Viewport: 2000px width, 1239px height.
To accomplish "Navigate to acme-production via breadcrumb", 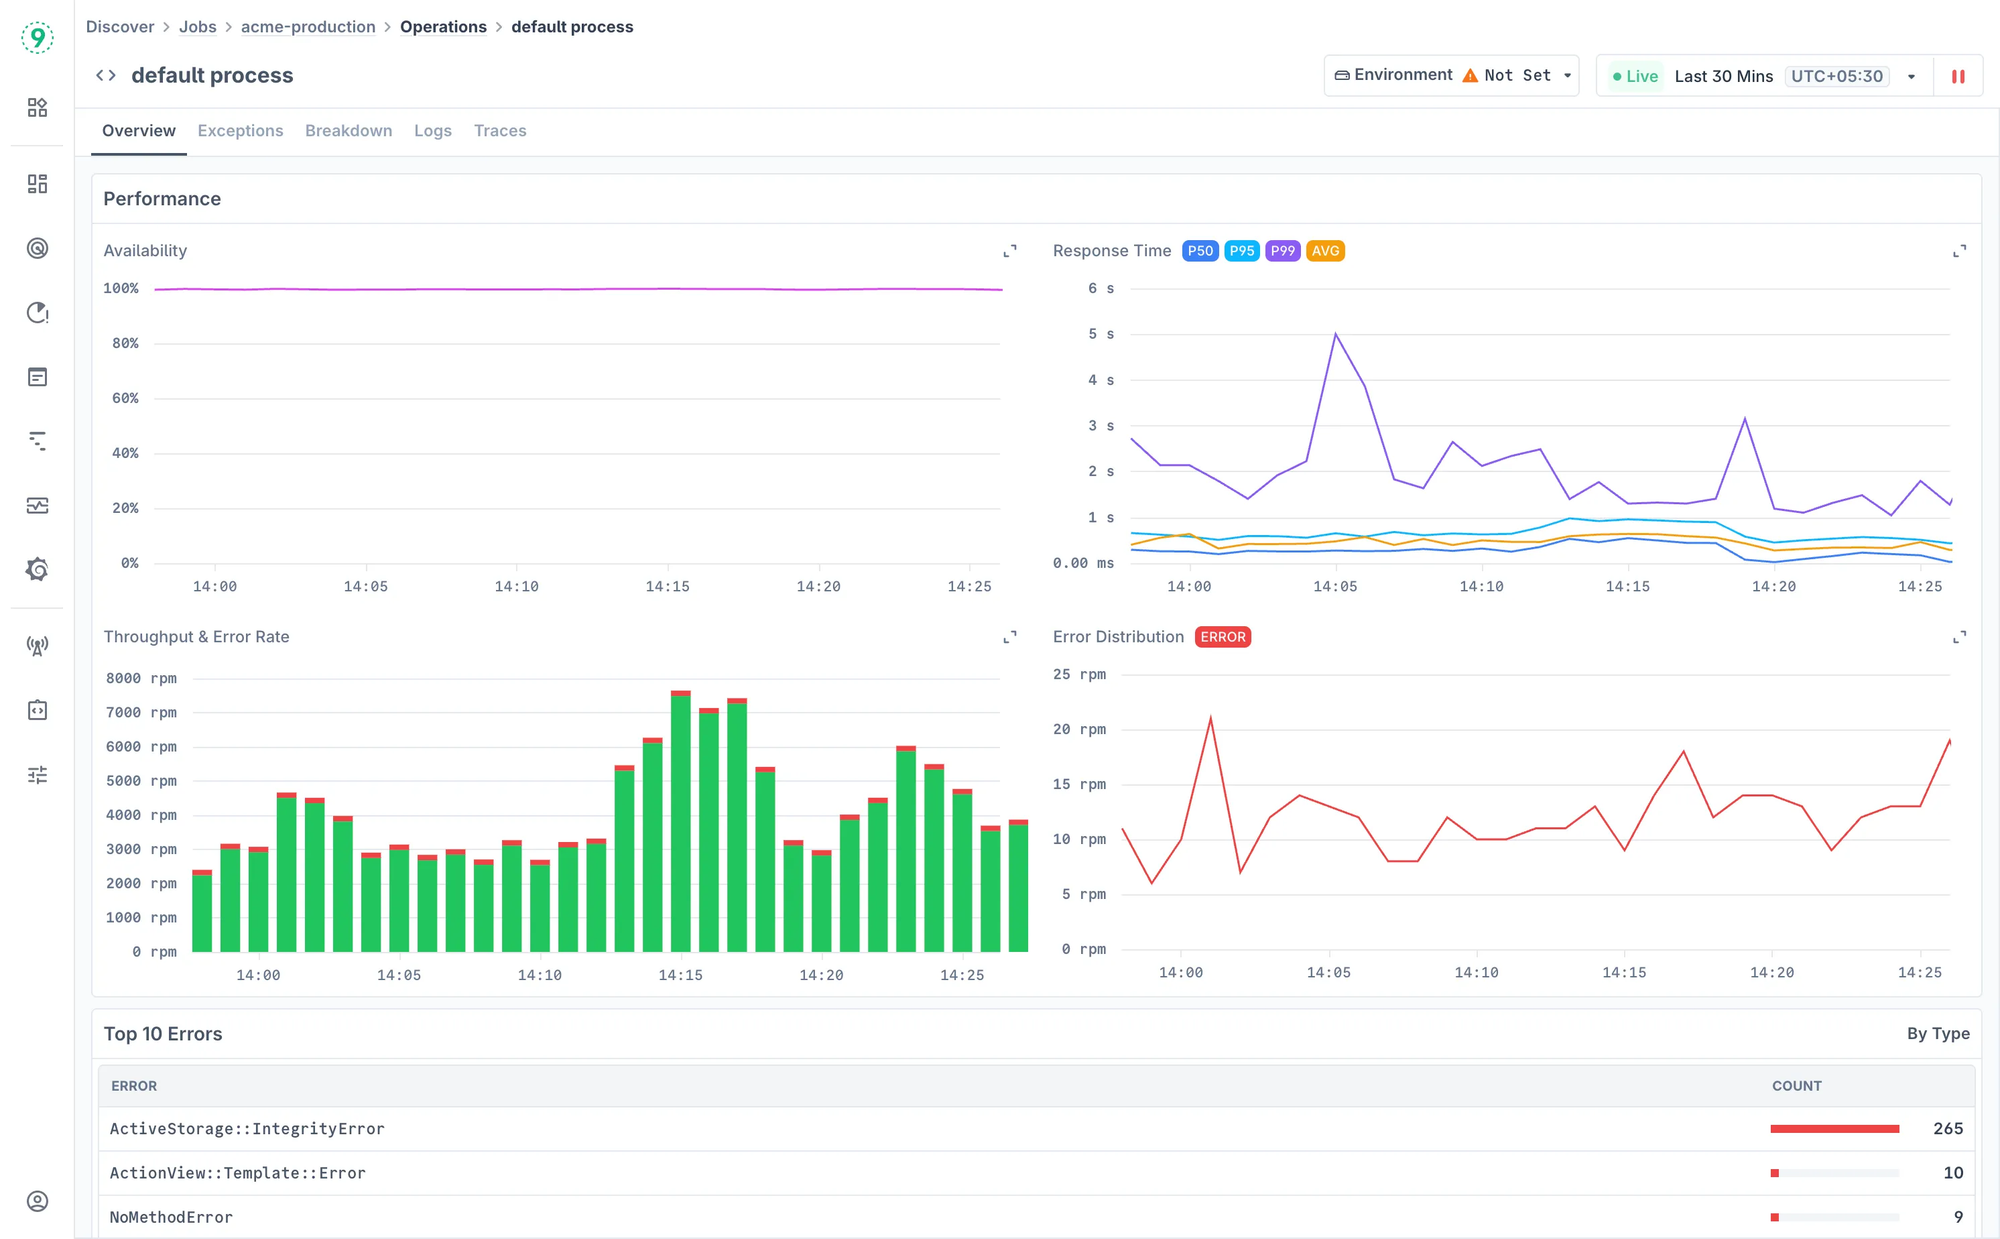I will click(x=308, y=27).
